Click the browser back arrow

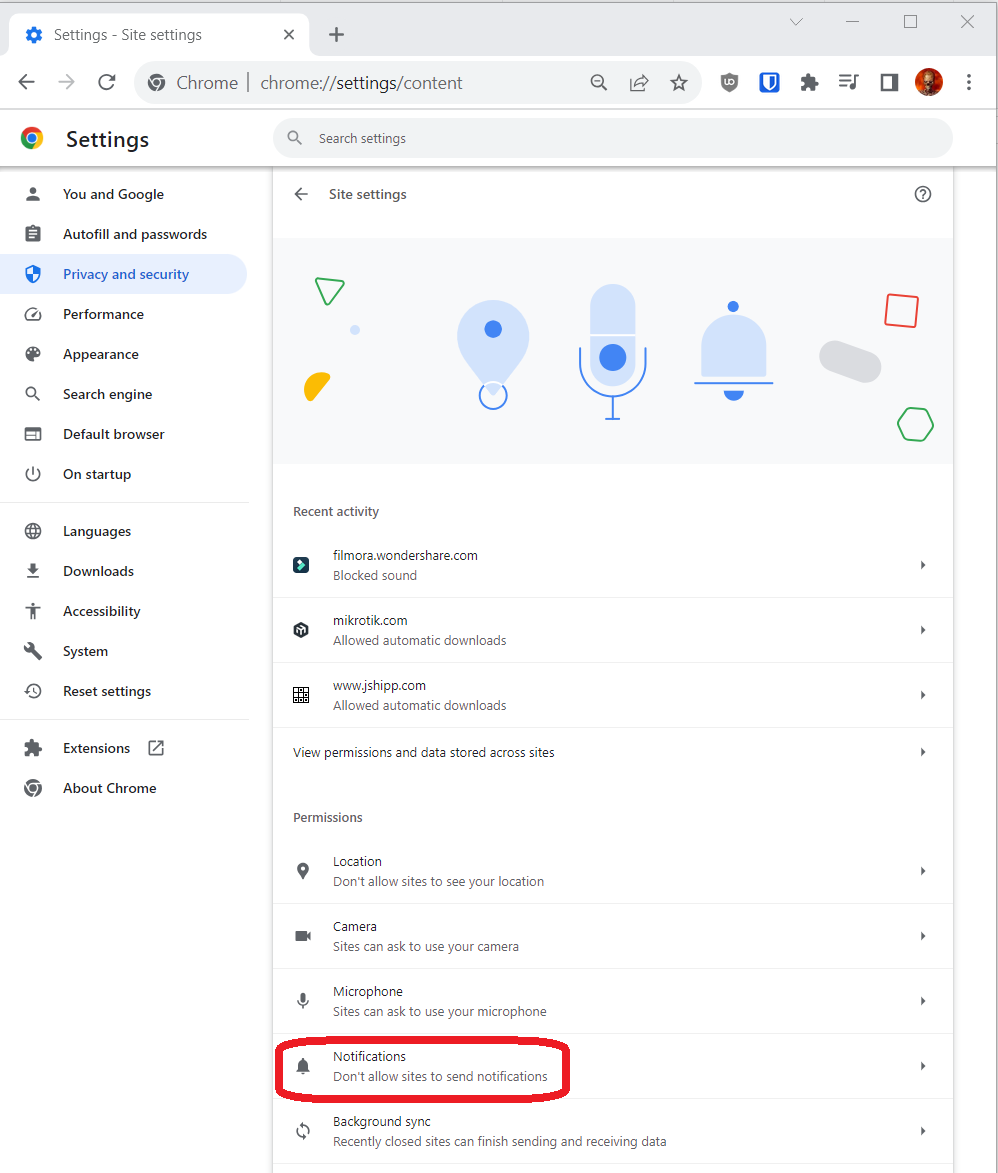click(x=27, y=82)
